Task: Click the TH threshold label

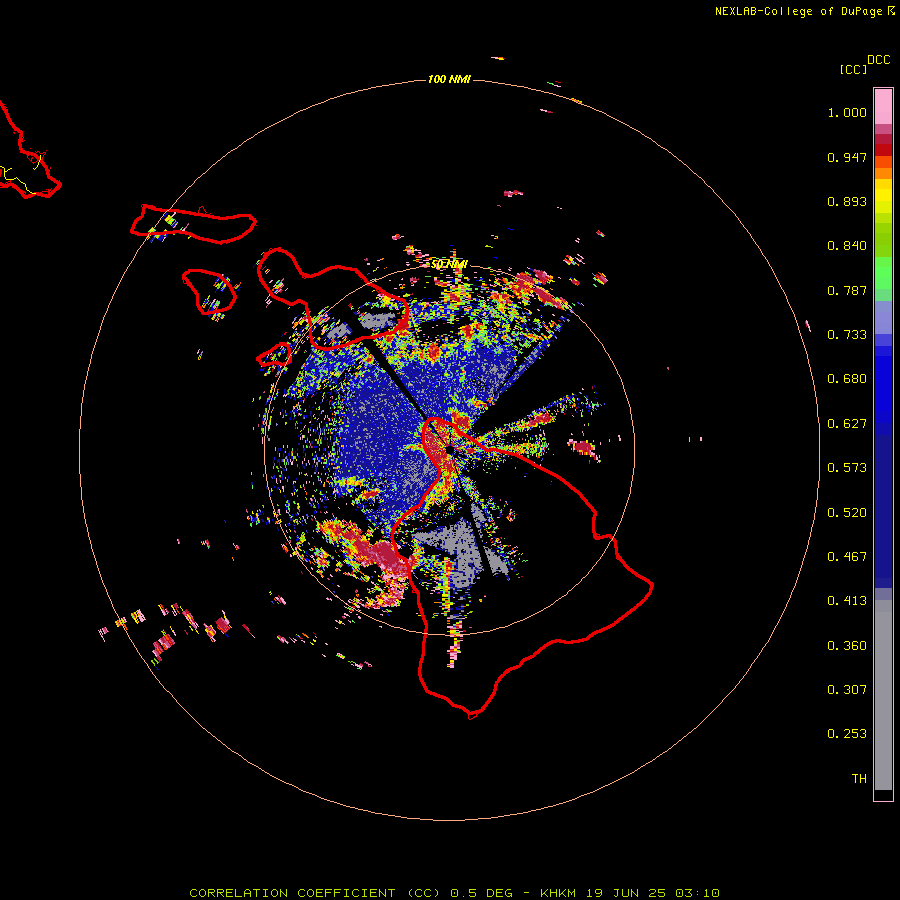Action: (859, 779)
